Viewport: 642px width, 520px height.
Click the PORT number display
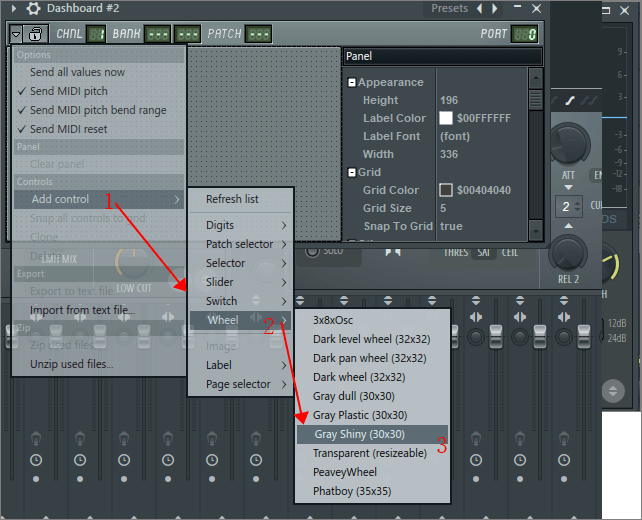coord(525,34)
